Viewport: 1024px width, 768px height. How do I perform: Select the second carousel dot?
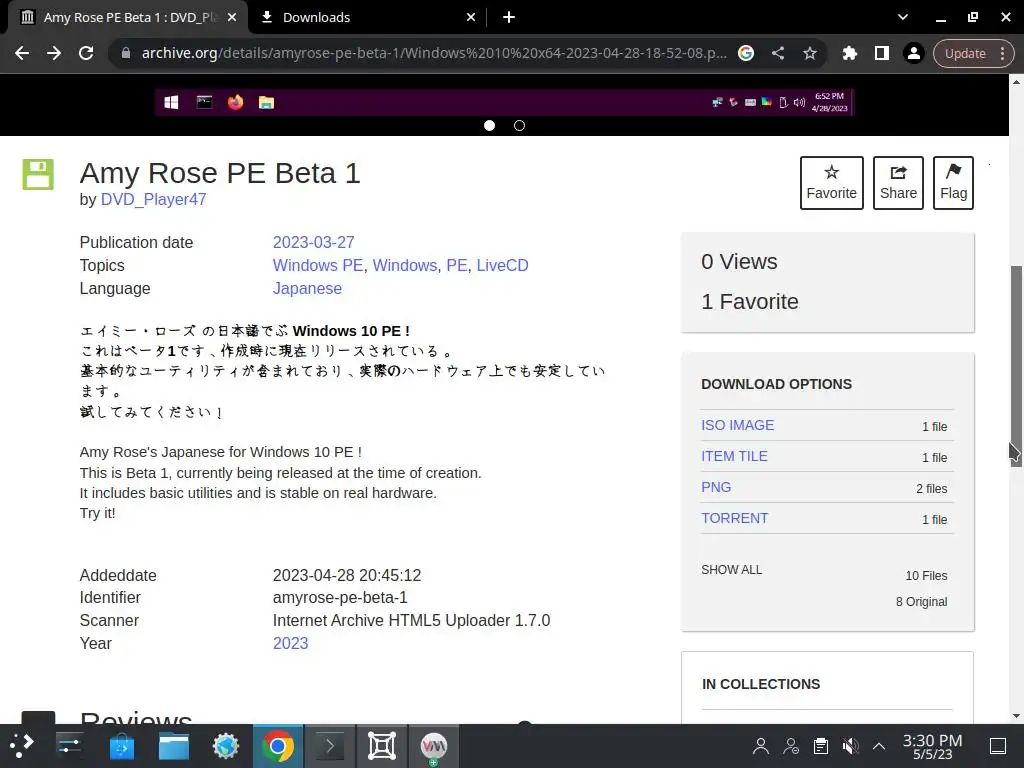519,125
